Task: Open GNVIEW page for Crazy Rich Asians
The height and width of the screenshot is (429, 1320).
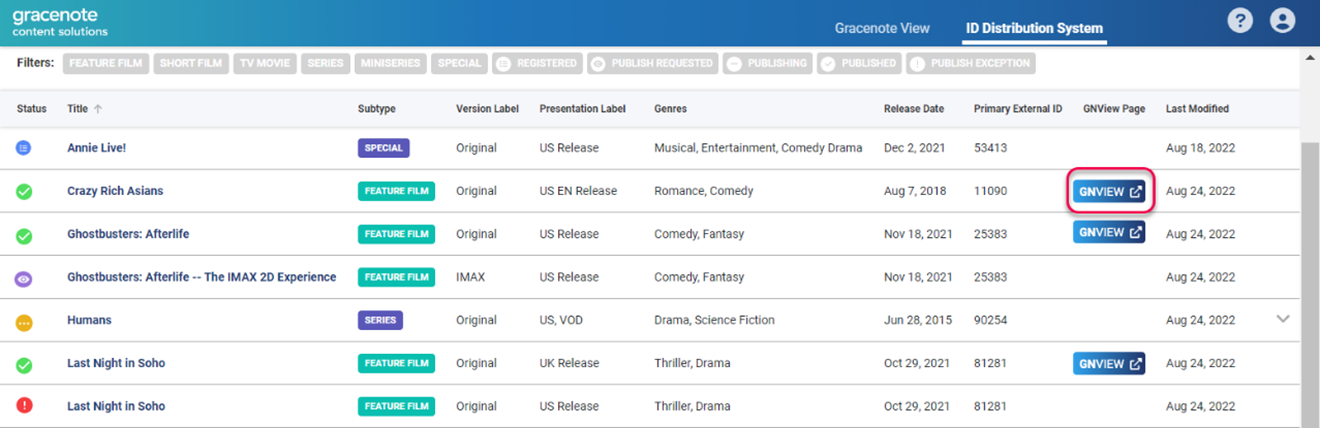Action: tap(1109, 191)
